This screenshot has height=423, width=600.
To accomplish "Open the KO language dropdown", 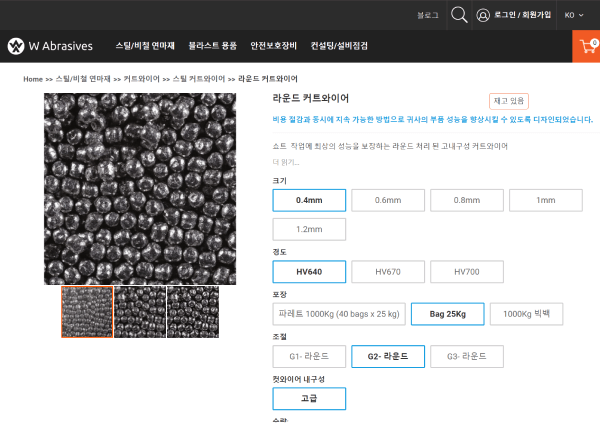I will (574, 15).
